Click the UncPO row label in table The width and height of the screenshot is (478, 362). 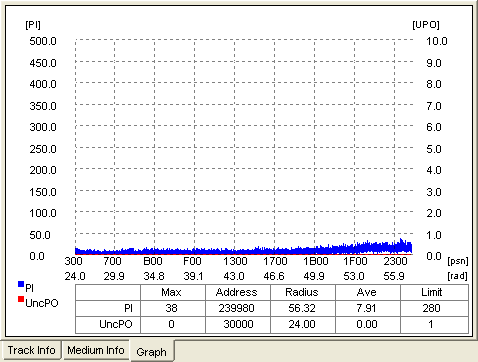(116, 324)
